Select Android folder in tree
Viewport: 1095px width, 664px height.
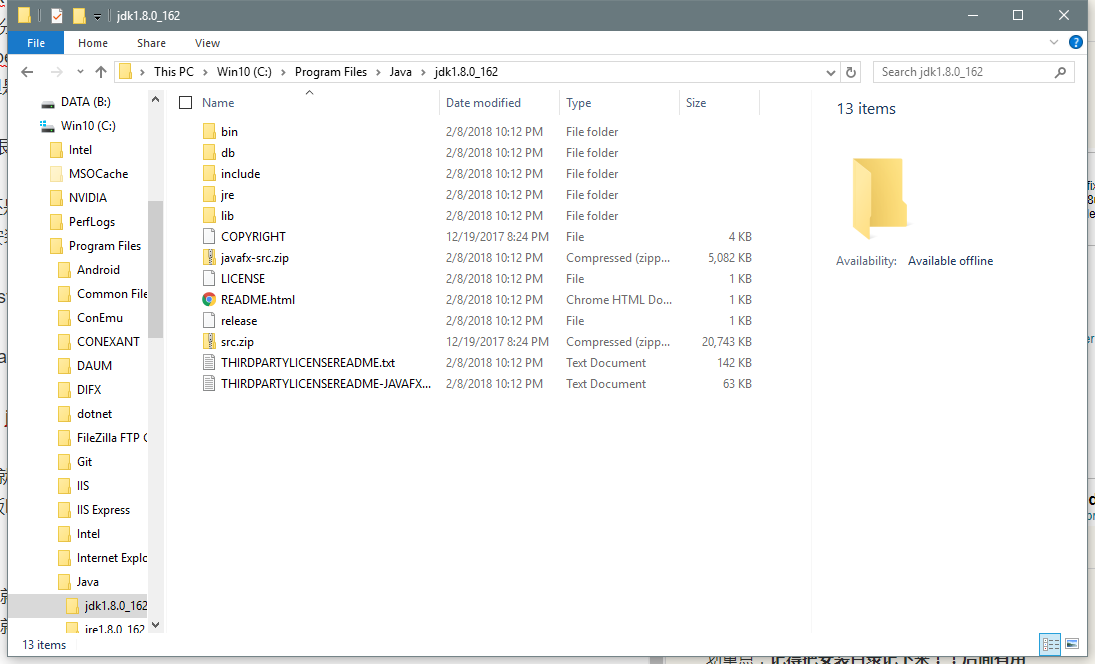pyautogui.click(x=98, y=270)
